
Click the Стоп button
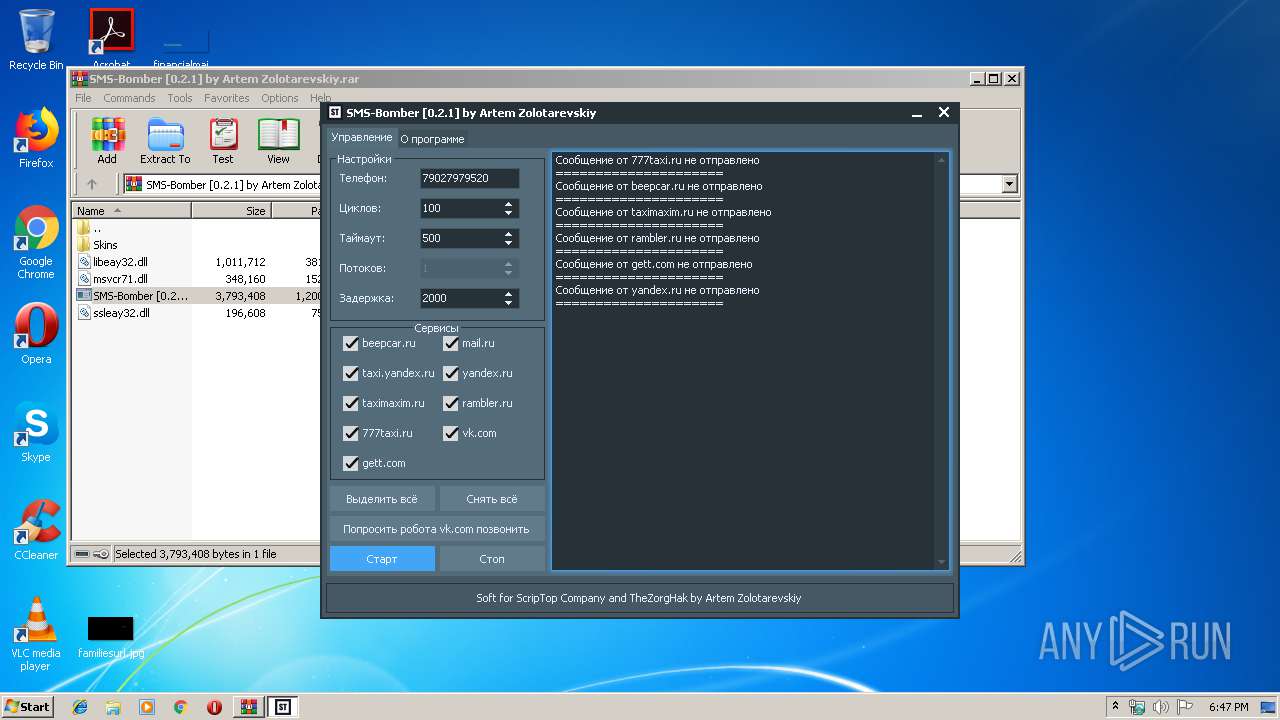[x=492, y=559]
